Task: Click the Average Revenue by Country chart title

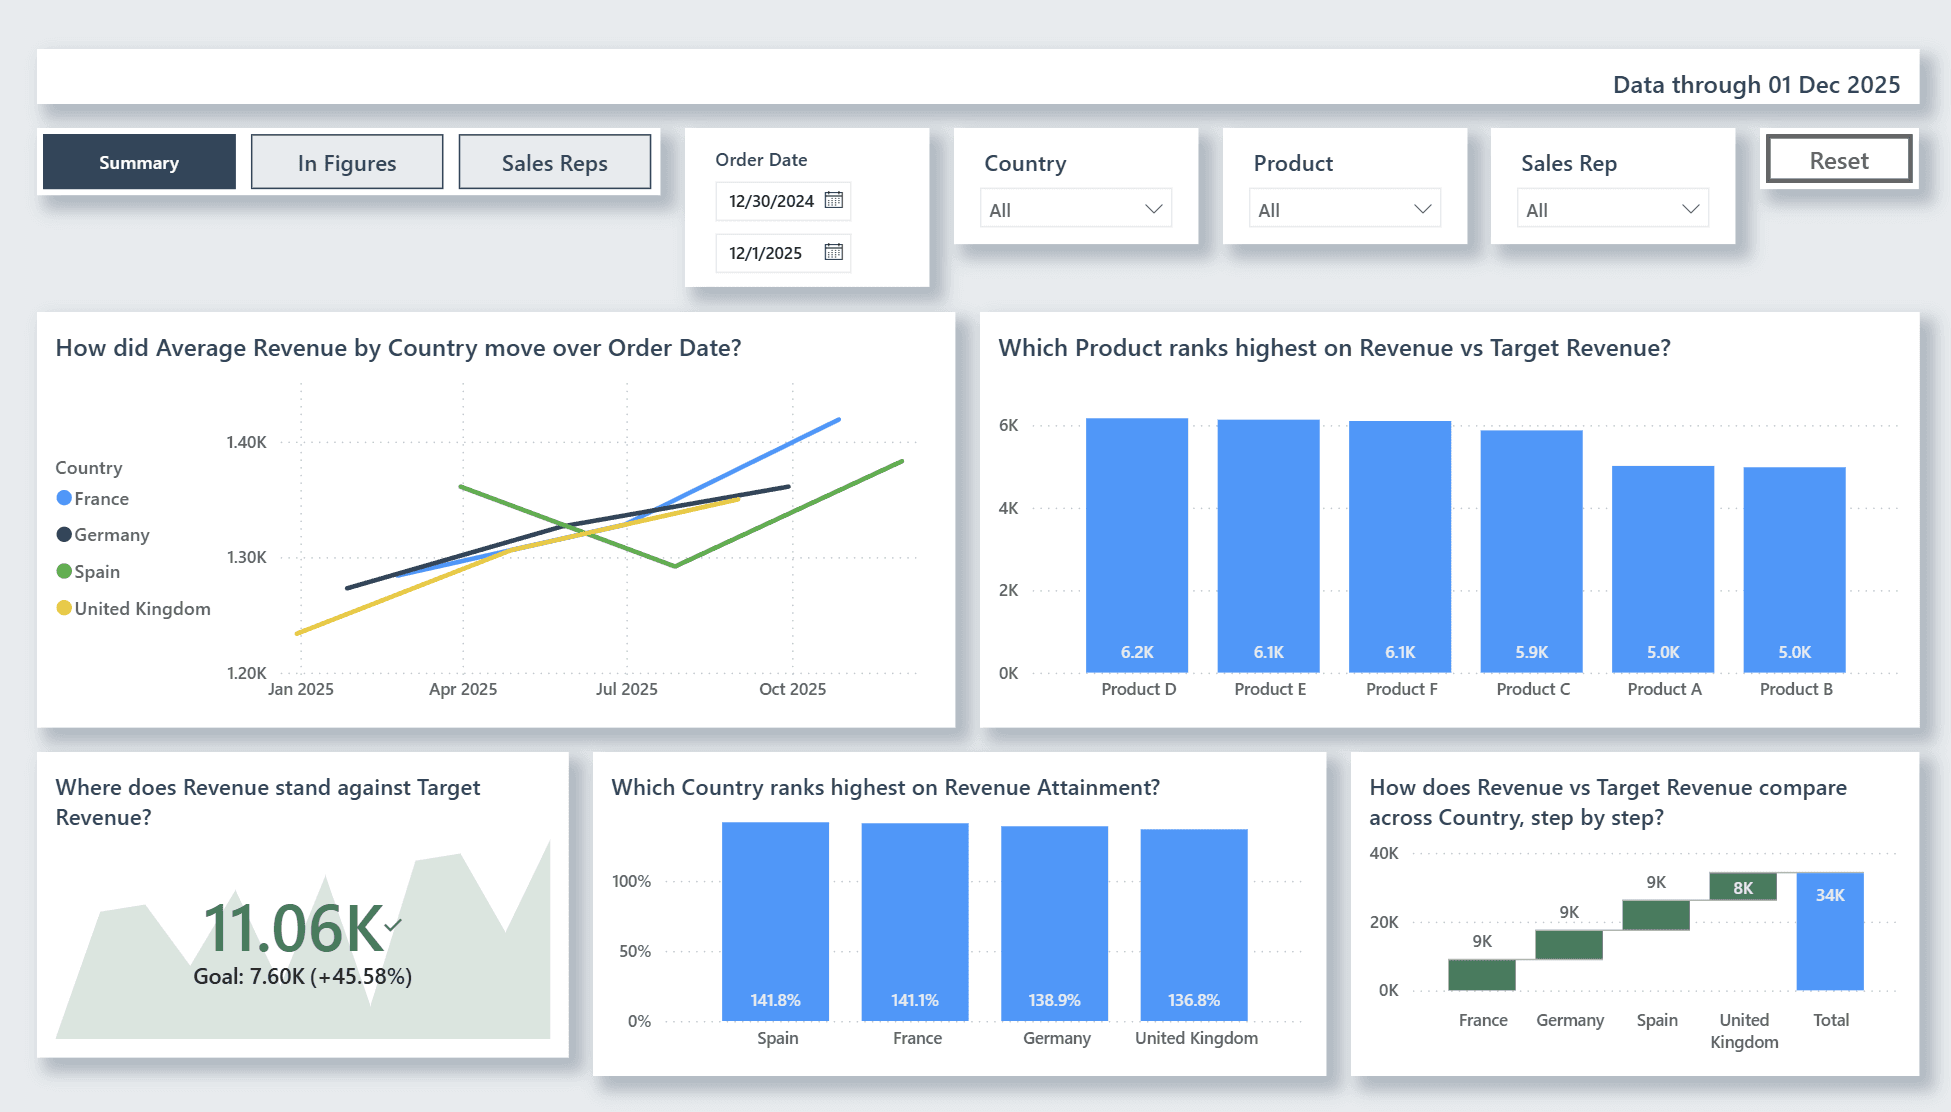Action: [398, 347]
